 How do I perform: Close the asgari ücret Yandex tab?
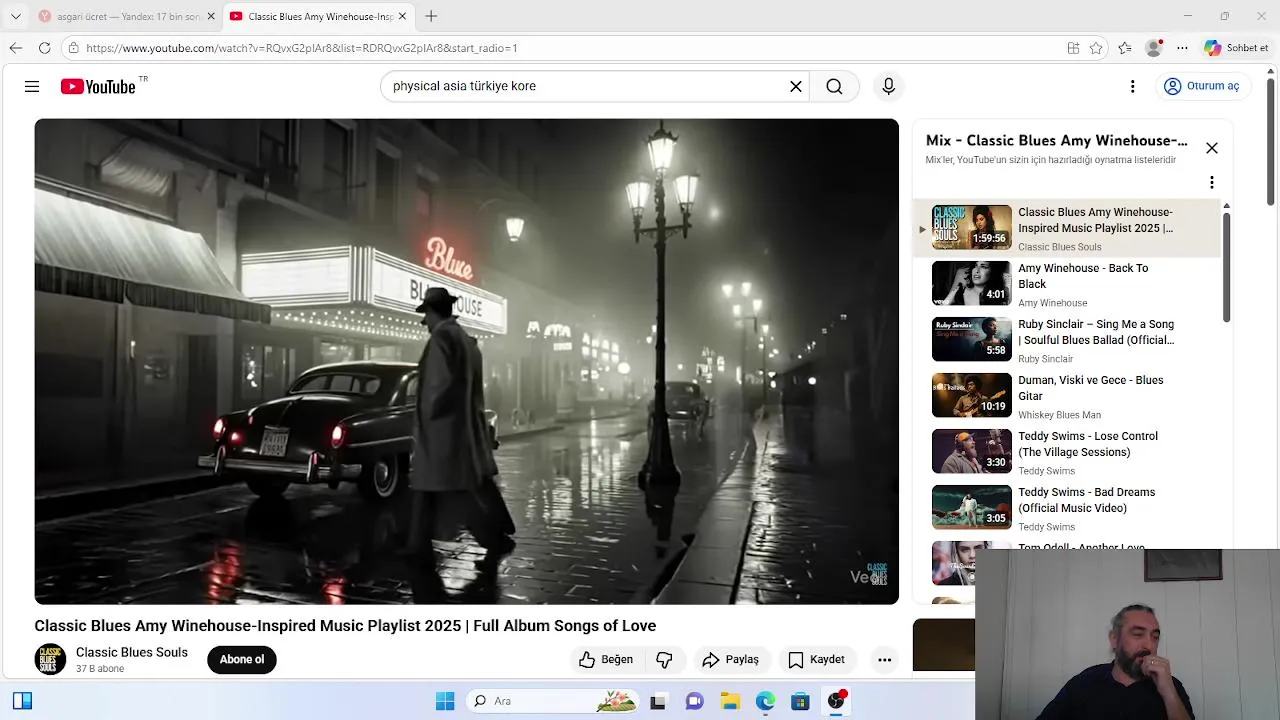point(211,17)
